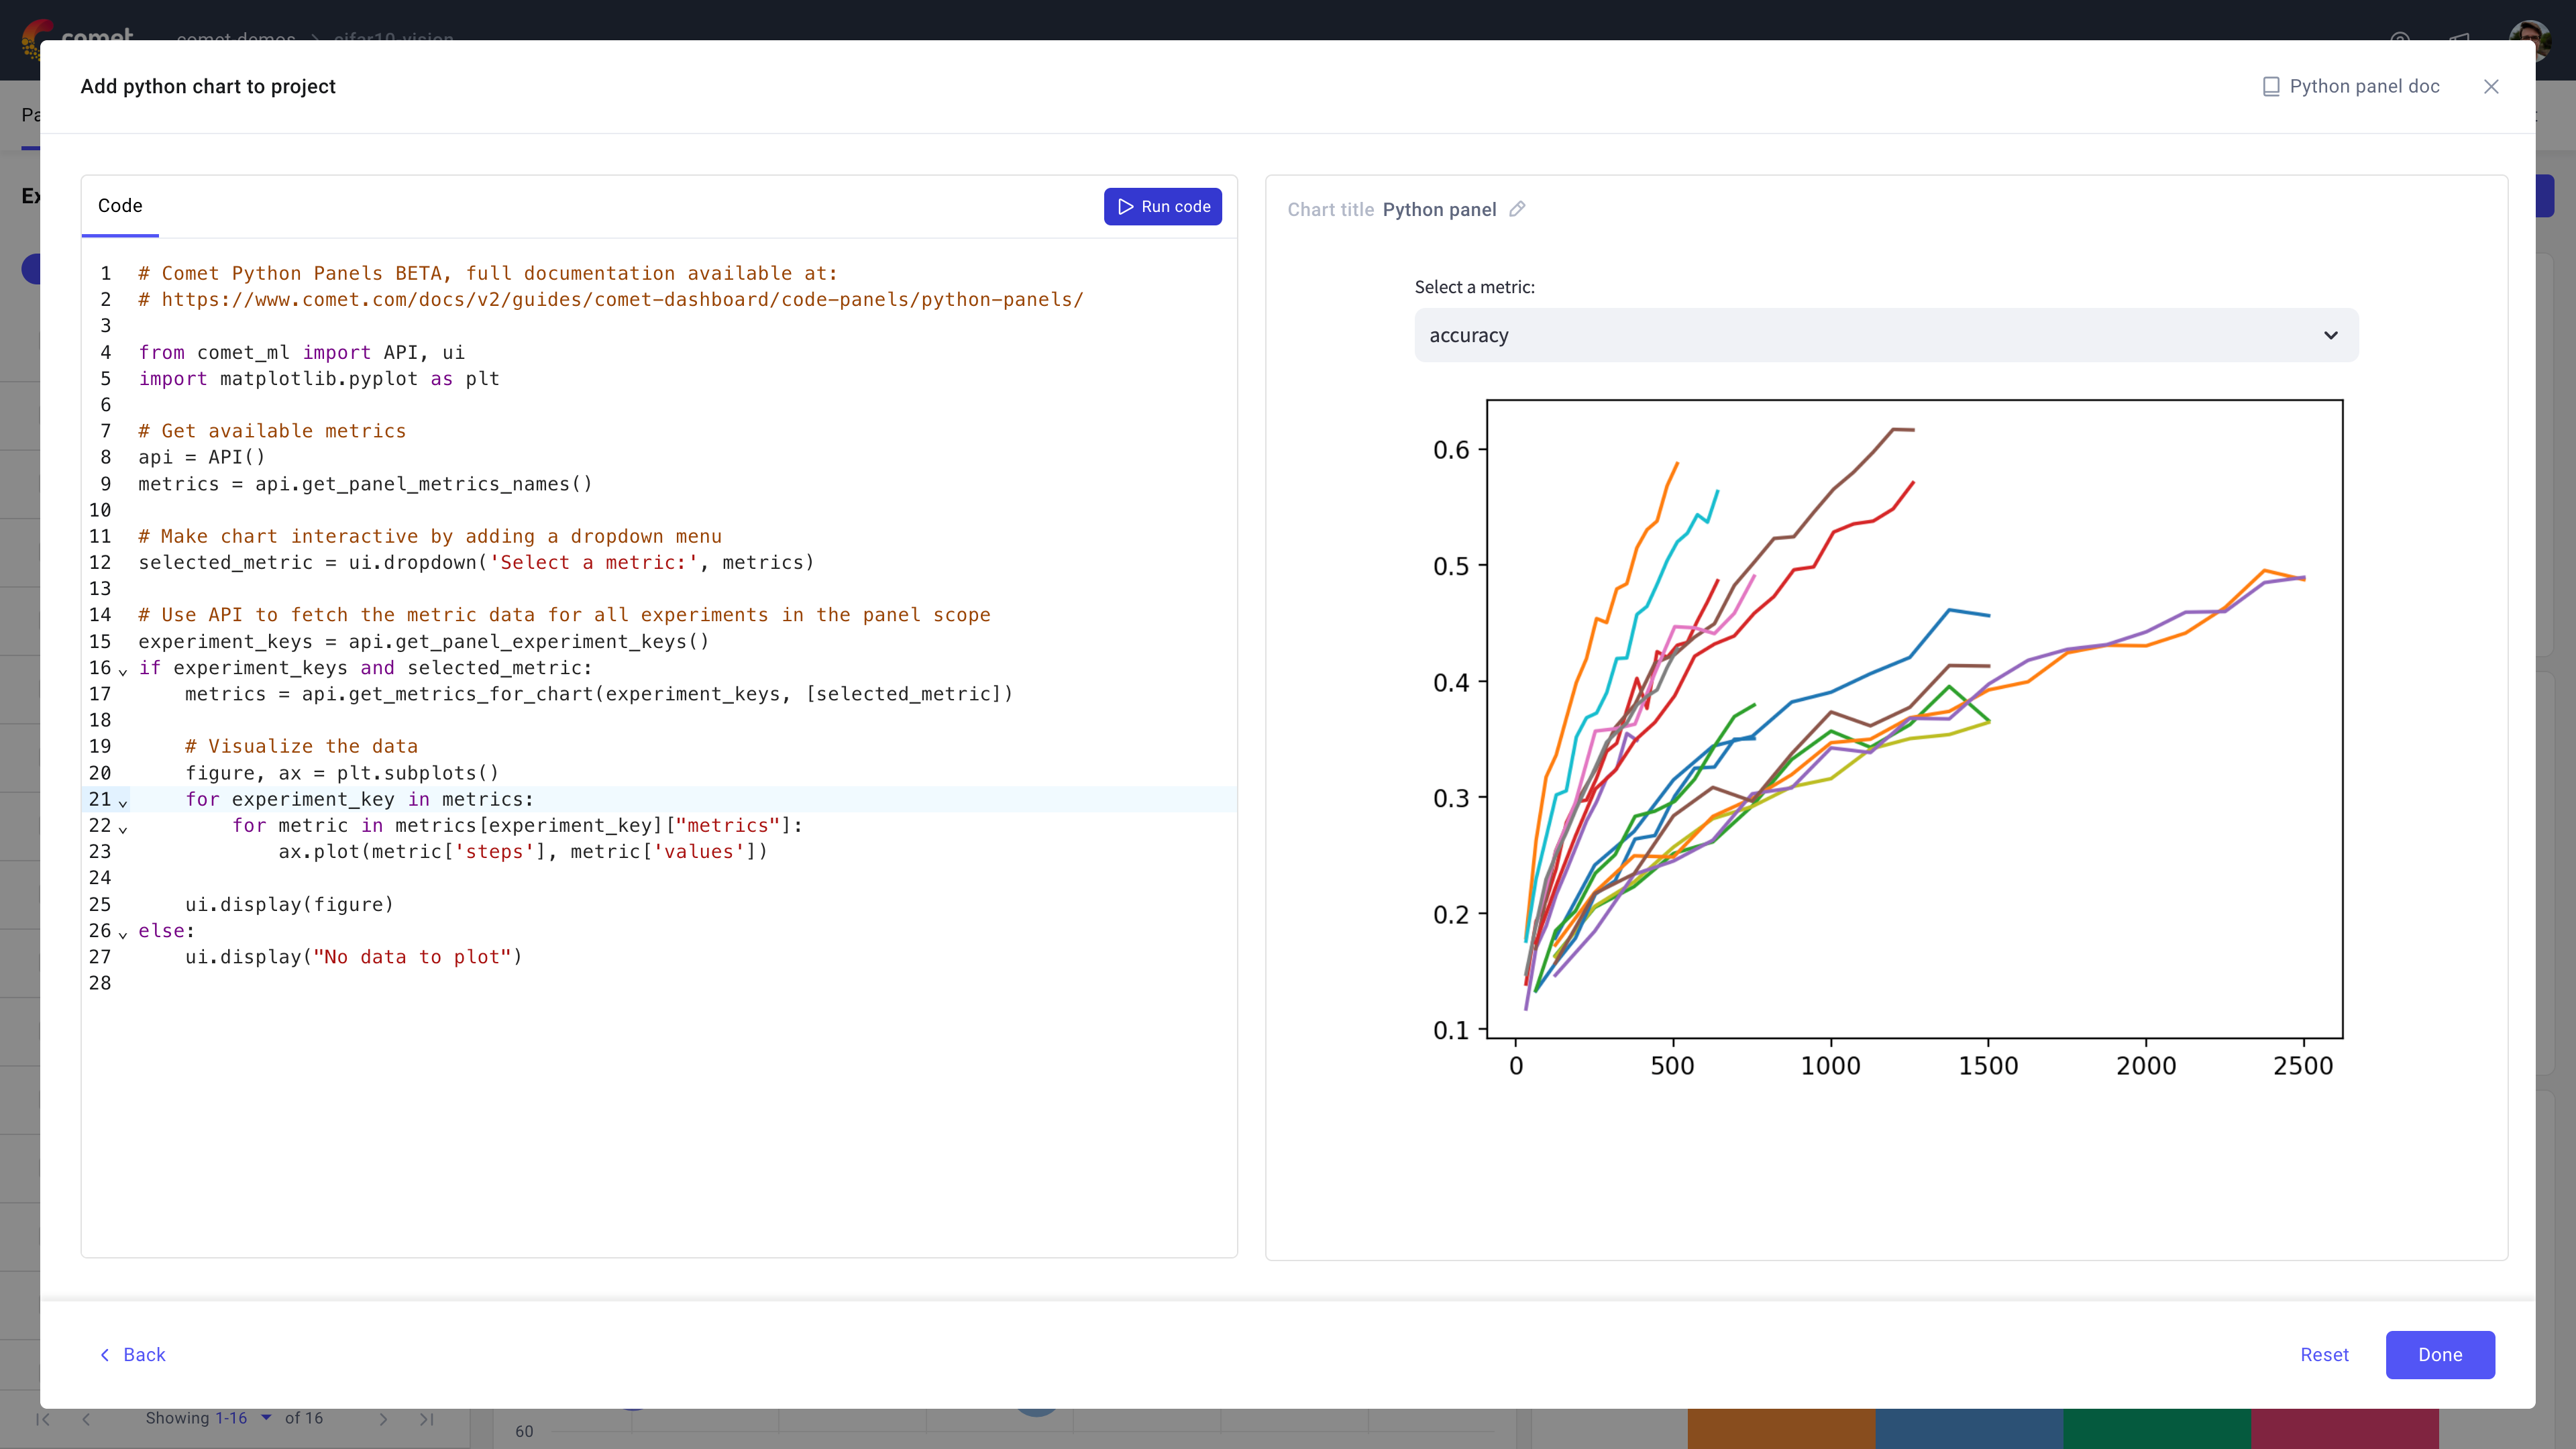Click the document icon next to Python panel doc
Image resolution: width=2576 pixels, height=1449 pixels.
pyautogui.click(x=2271, y=85)
